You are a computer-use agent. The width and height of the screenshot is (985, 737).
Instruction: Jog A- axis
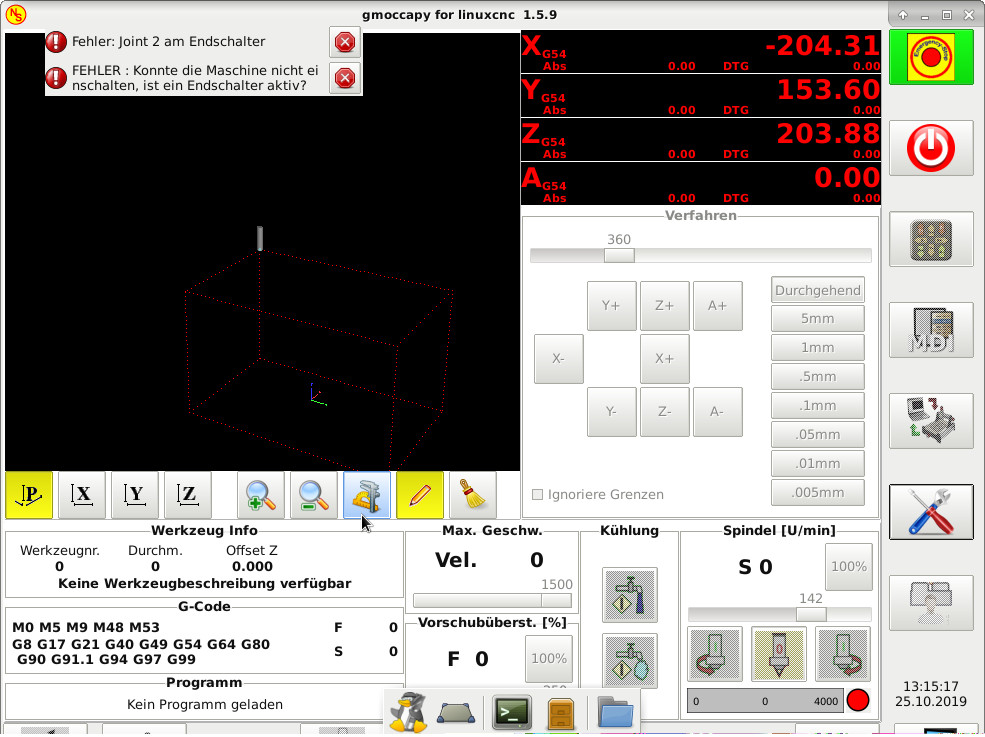coord(718,412)
